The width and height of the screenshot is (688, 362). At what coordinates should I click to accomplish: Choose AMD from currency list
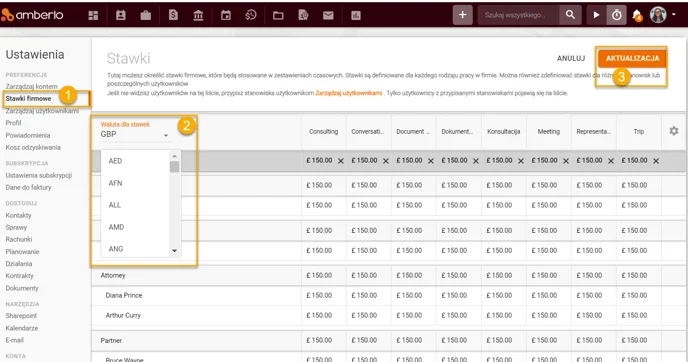tap(135, 227)
